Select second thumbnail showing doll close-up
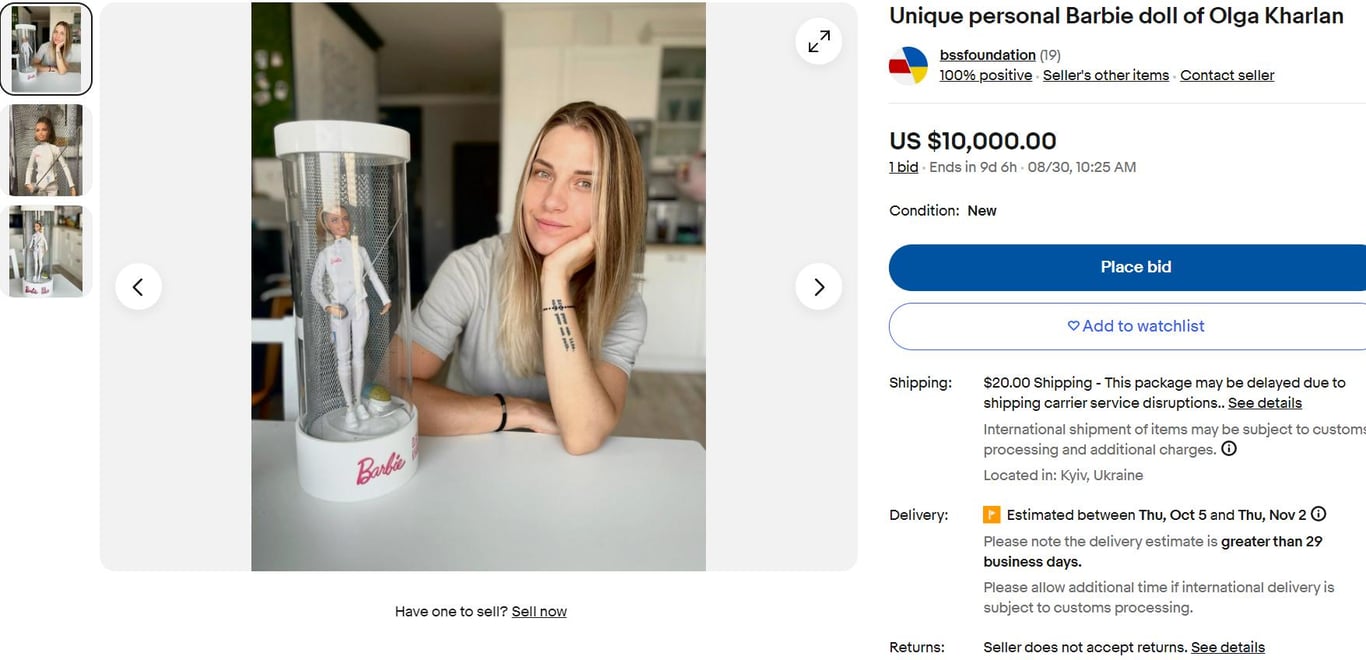The width and height of the screenshot is (1366, 660). 46,150
